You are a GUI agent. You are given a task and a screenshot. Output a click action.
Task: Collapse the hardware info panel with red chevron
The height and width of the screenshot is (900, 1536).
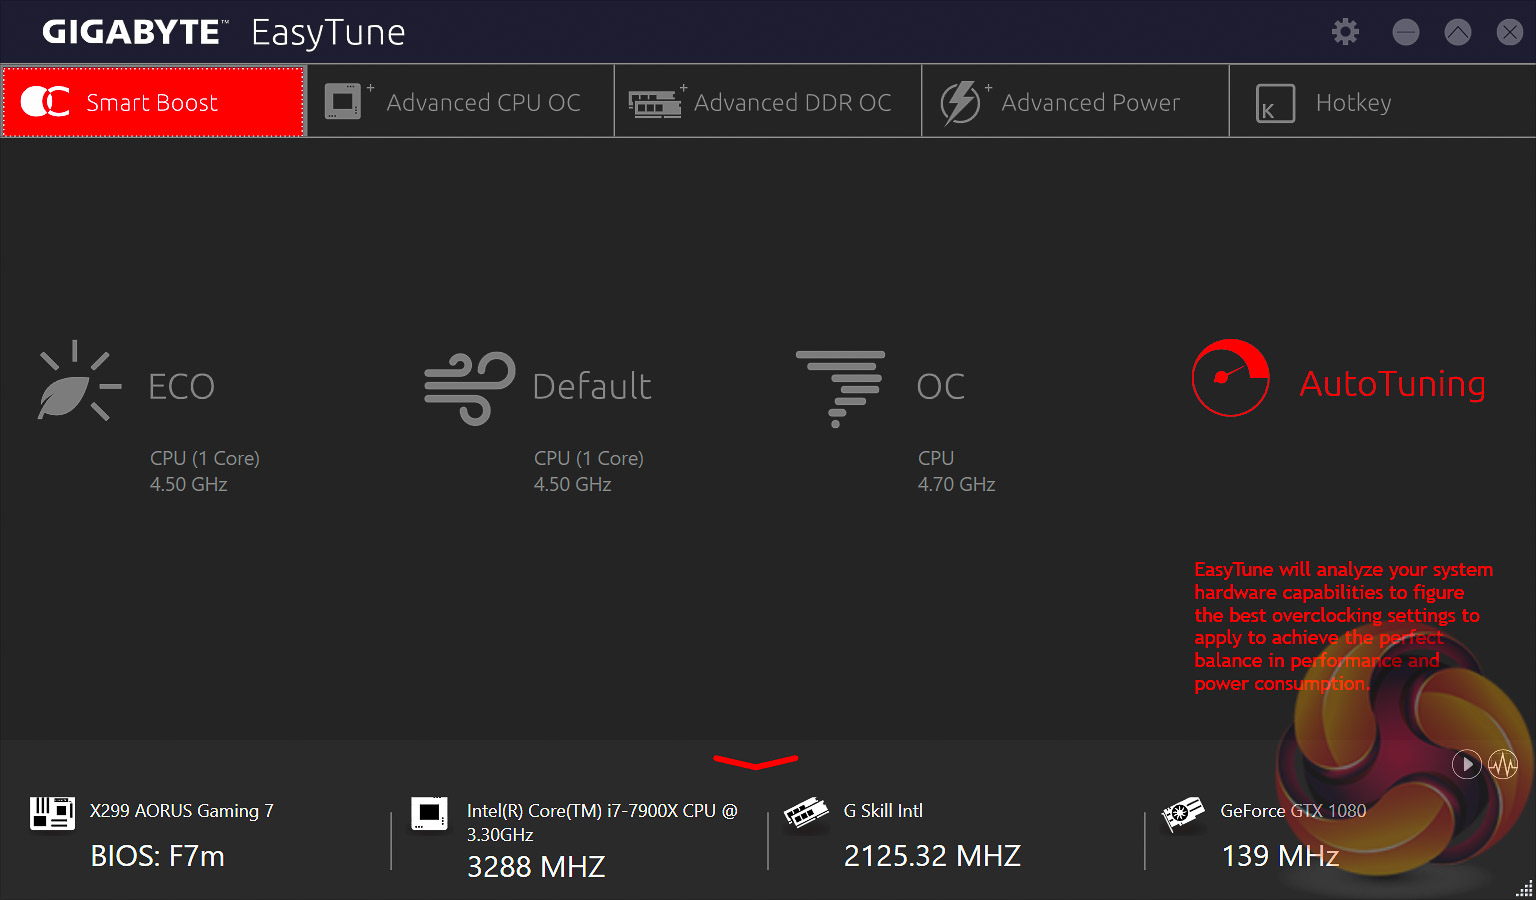click(756, 762)
